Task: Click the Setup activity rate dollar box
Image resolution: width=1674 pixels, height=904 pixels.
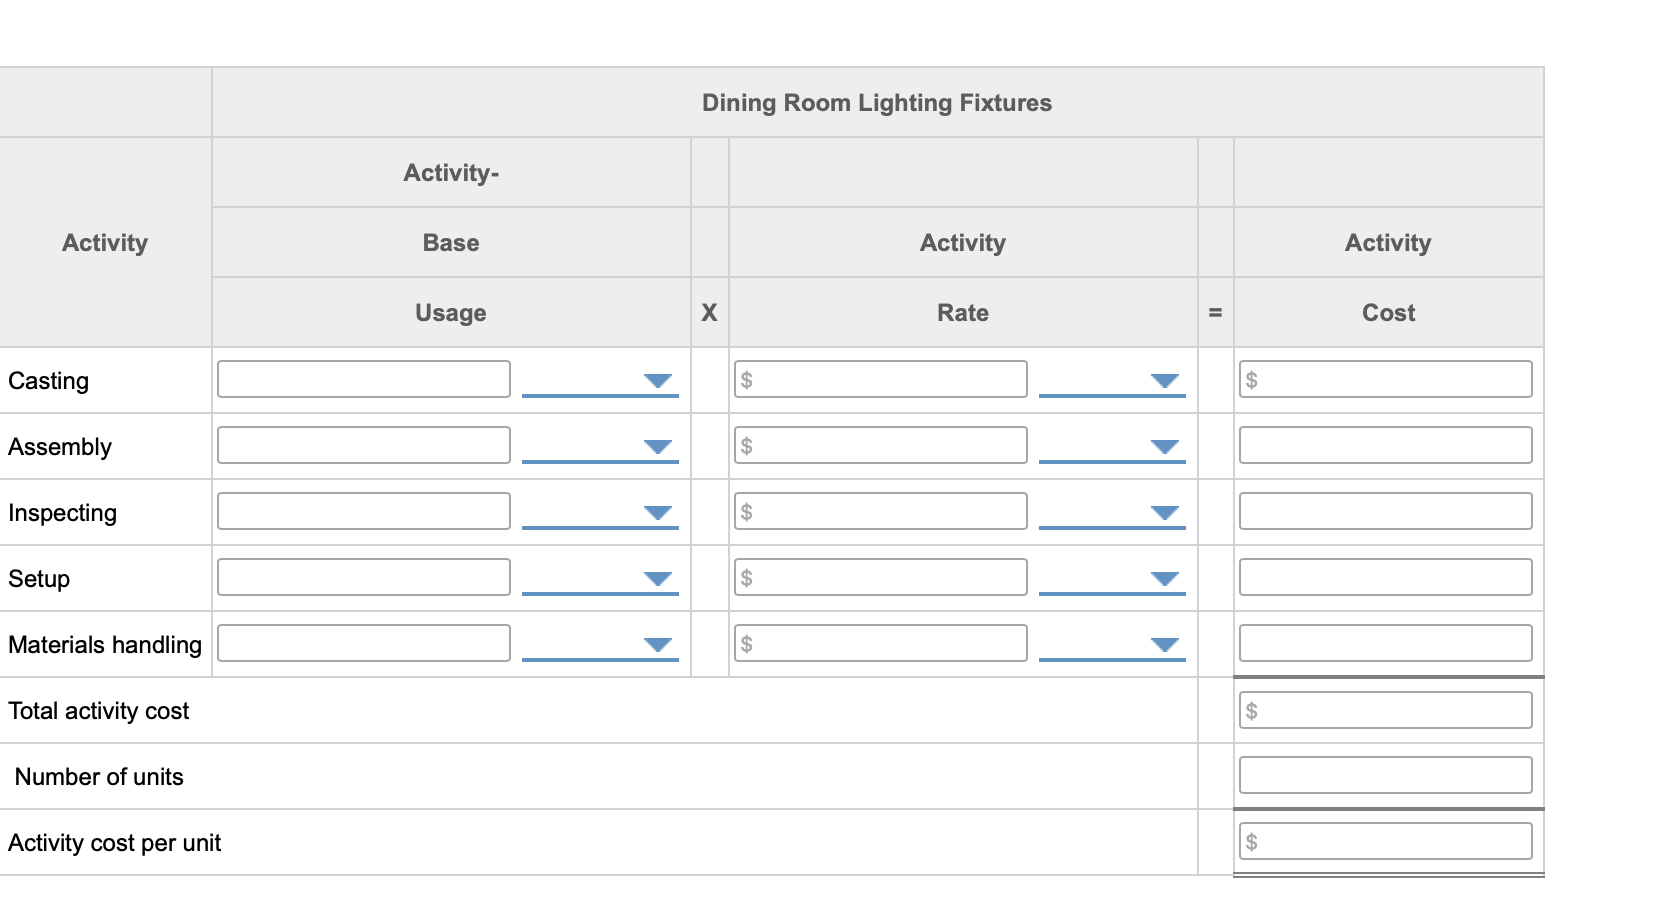Action: 880,576
